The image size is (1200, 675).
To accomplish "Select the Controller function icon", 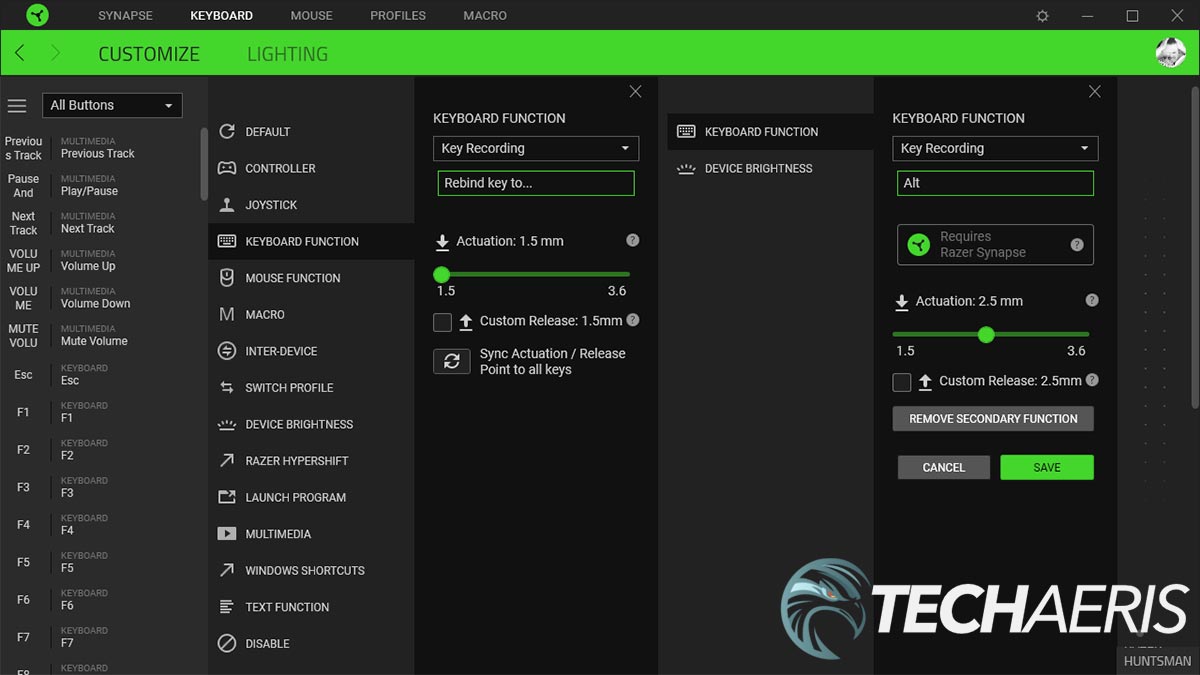I will tap(227, 168).
